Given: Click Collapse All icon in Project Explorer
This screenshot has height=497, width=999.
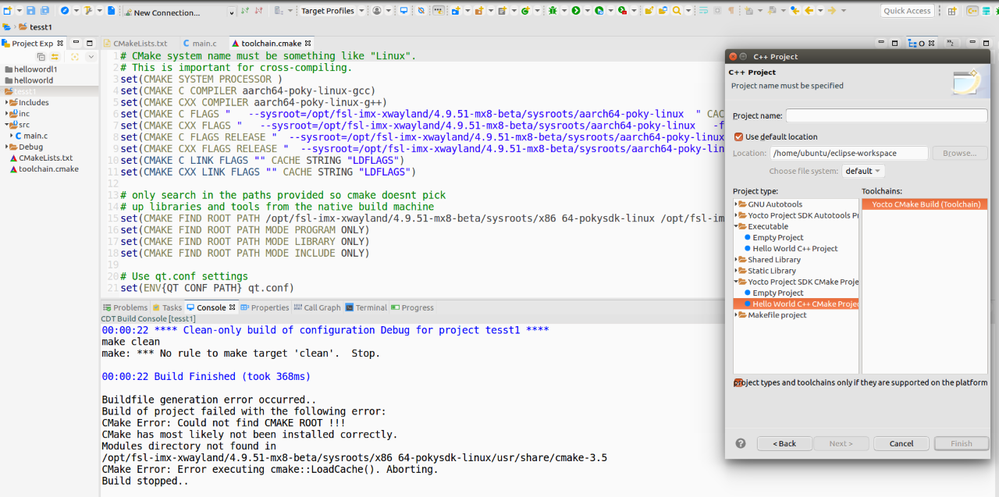Looking at the screenshot, I should [41, 57].
